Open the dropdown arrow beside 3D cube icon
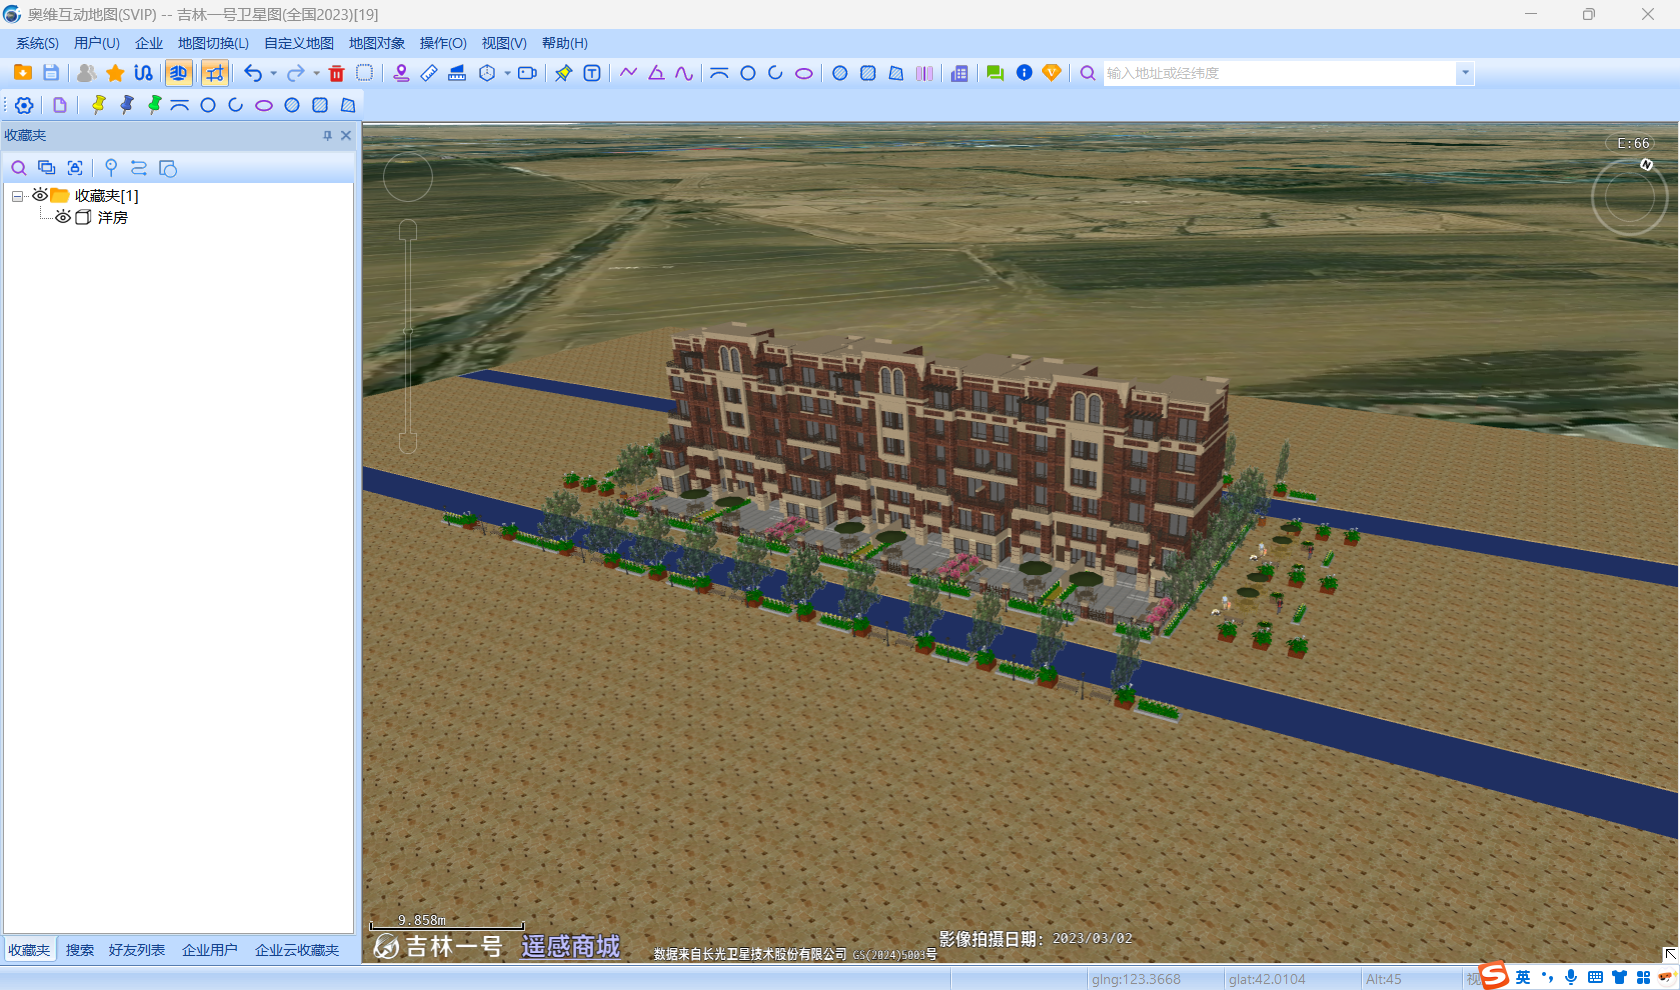 [x=507, y=73]
